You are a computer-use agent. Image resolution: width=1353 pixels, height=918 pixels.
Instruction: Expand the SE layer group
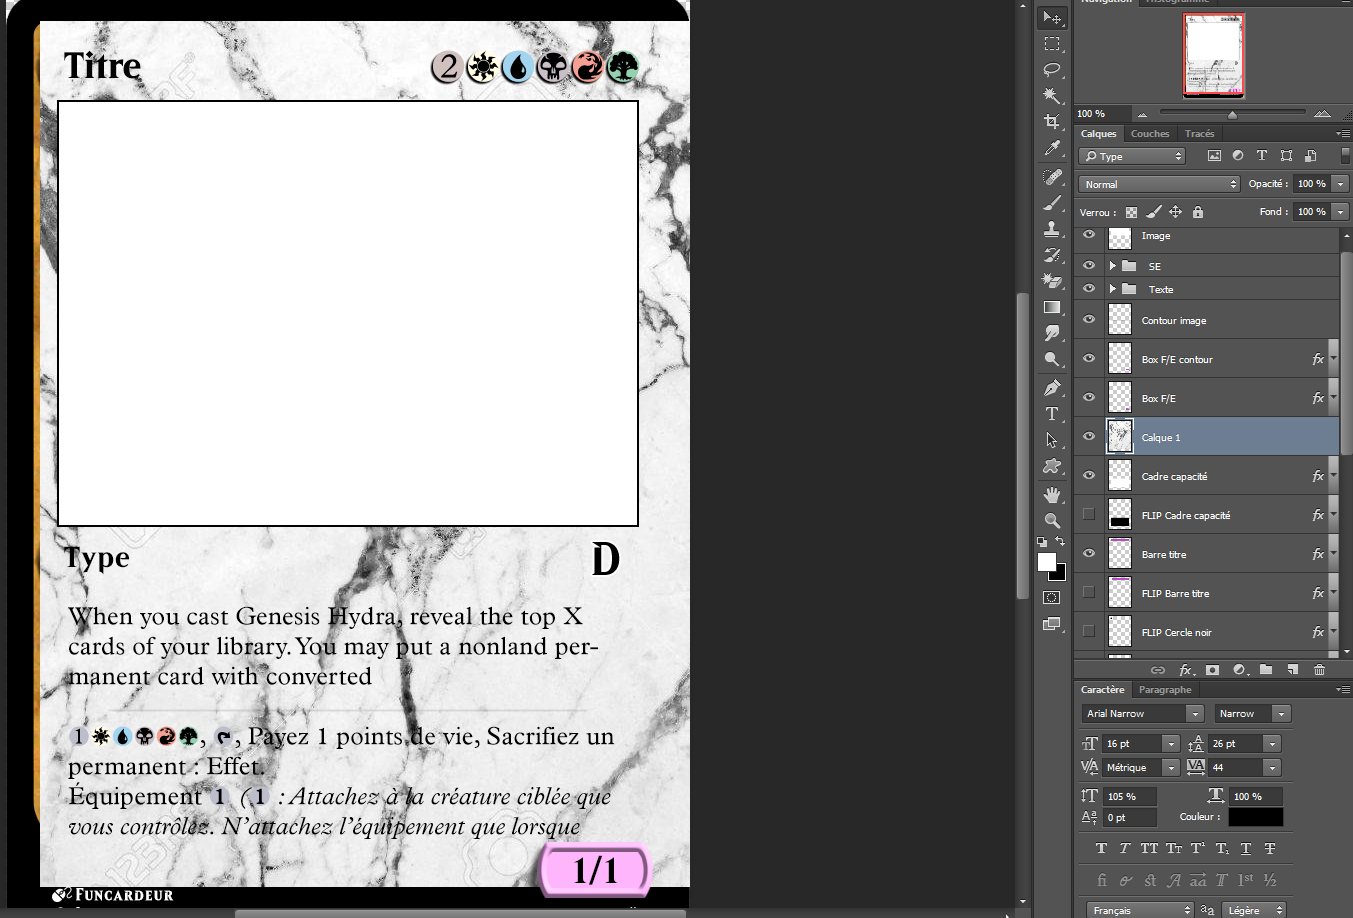click(1112, 266)
